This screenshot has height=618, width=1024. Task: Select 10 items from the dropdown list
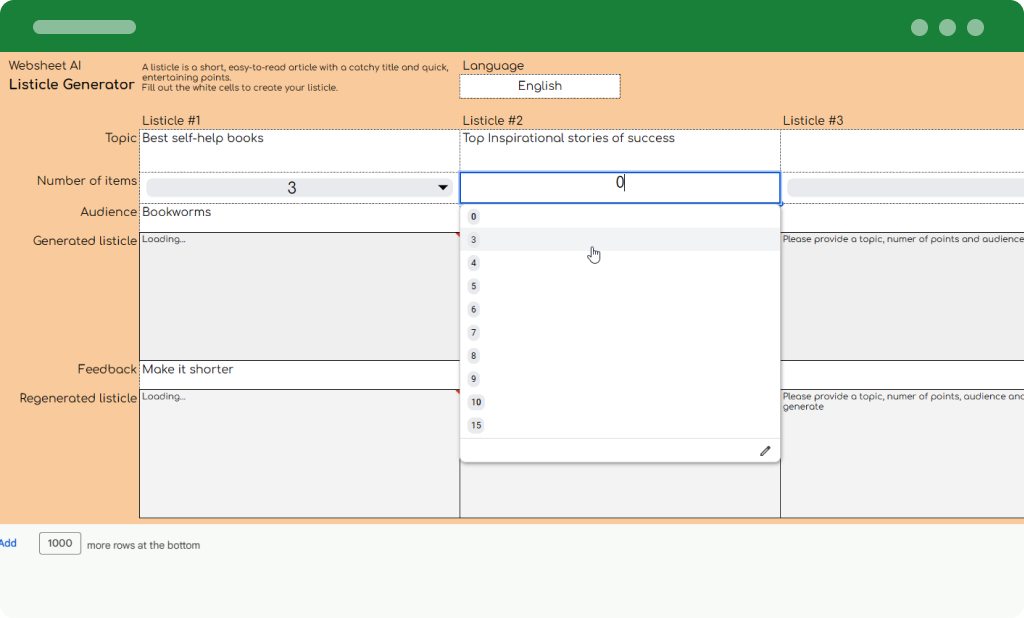coord(476,402)
